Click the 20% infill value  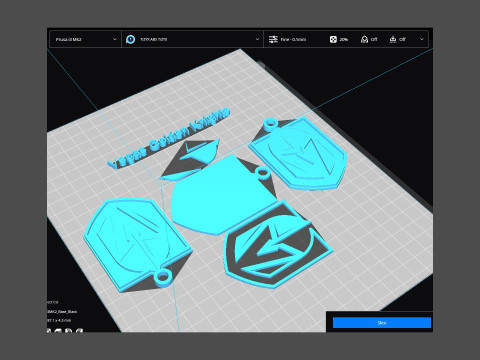[344, 39]
